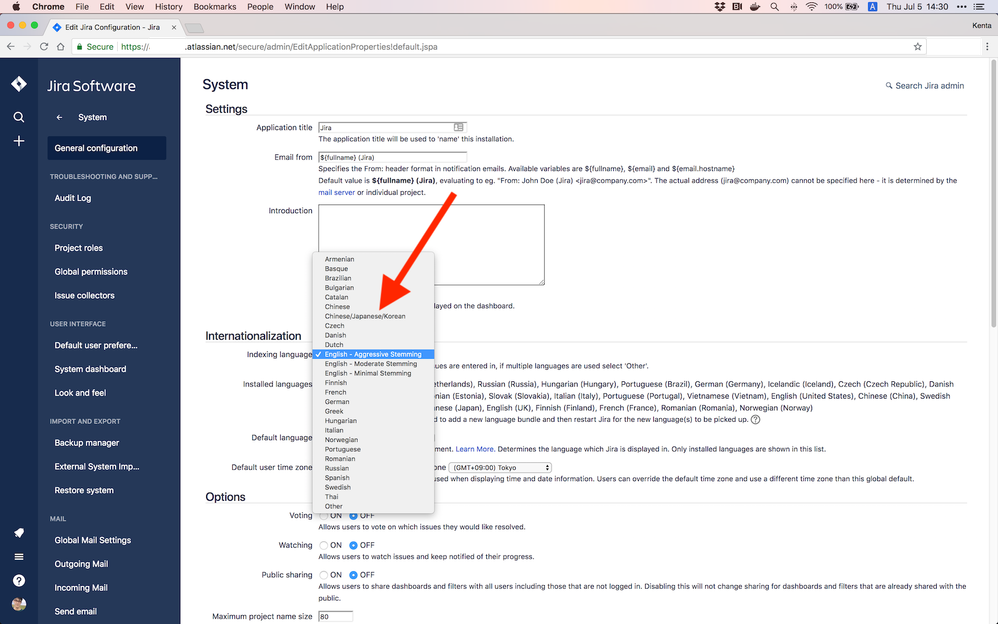Click the Chrome home icon
The image size is (998, 624).
tap(60, 46)
